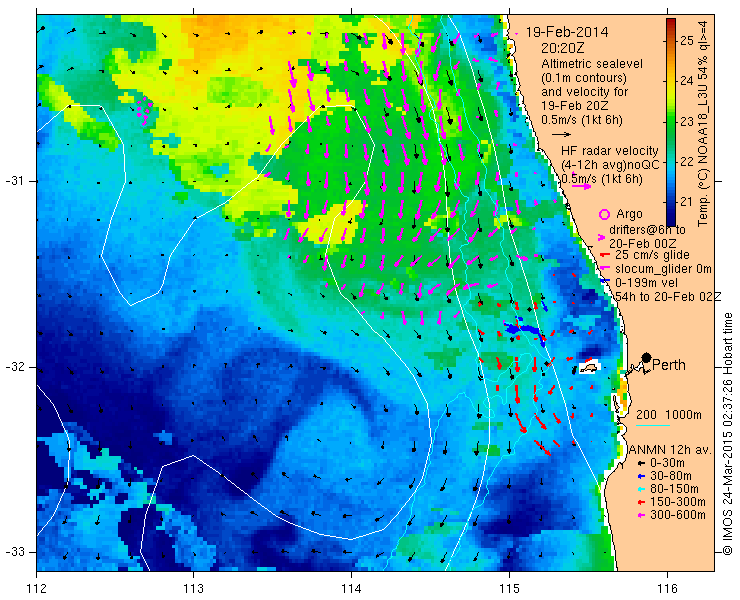Click the dark blue bottom of colorbar
The height and width of the screenshot is (600, 740).
671,220
